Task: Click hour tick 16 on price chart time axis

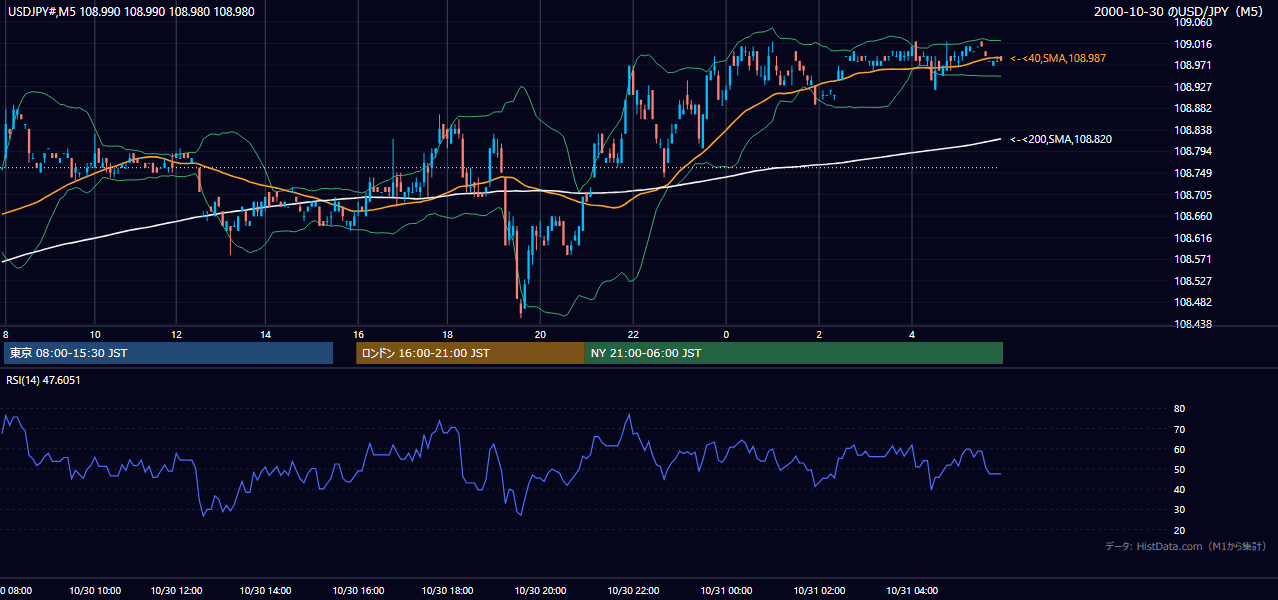Action: [x=357, y=334]
